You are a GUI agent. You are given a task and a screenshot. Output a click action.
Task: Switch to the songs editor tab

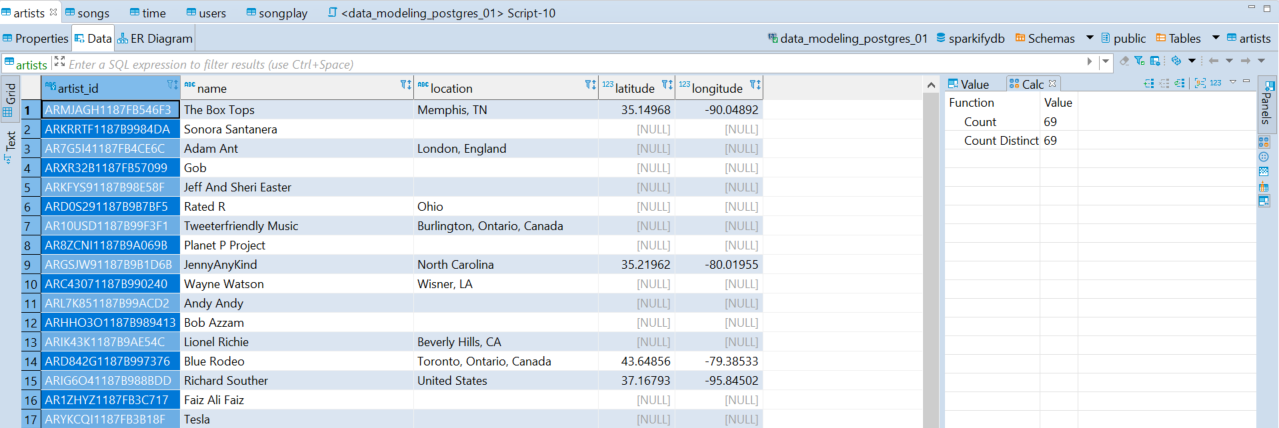point(87,13)
